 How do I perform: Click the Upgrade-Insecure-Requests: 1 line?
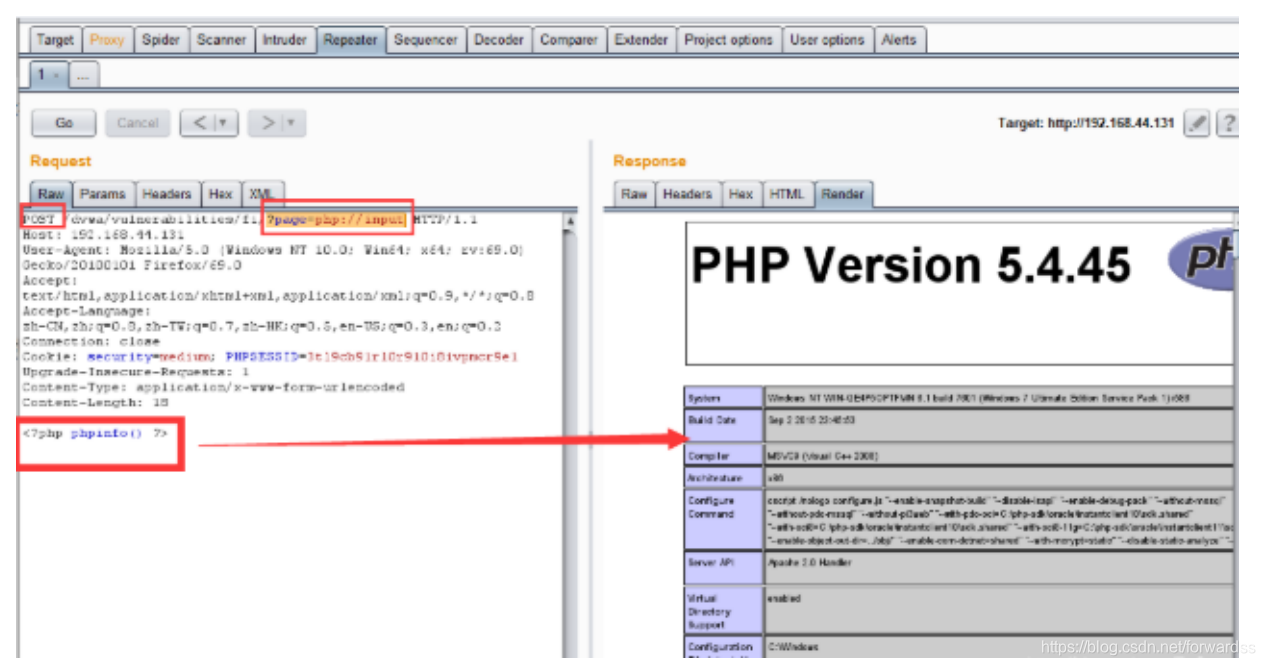(136, 371)
